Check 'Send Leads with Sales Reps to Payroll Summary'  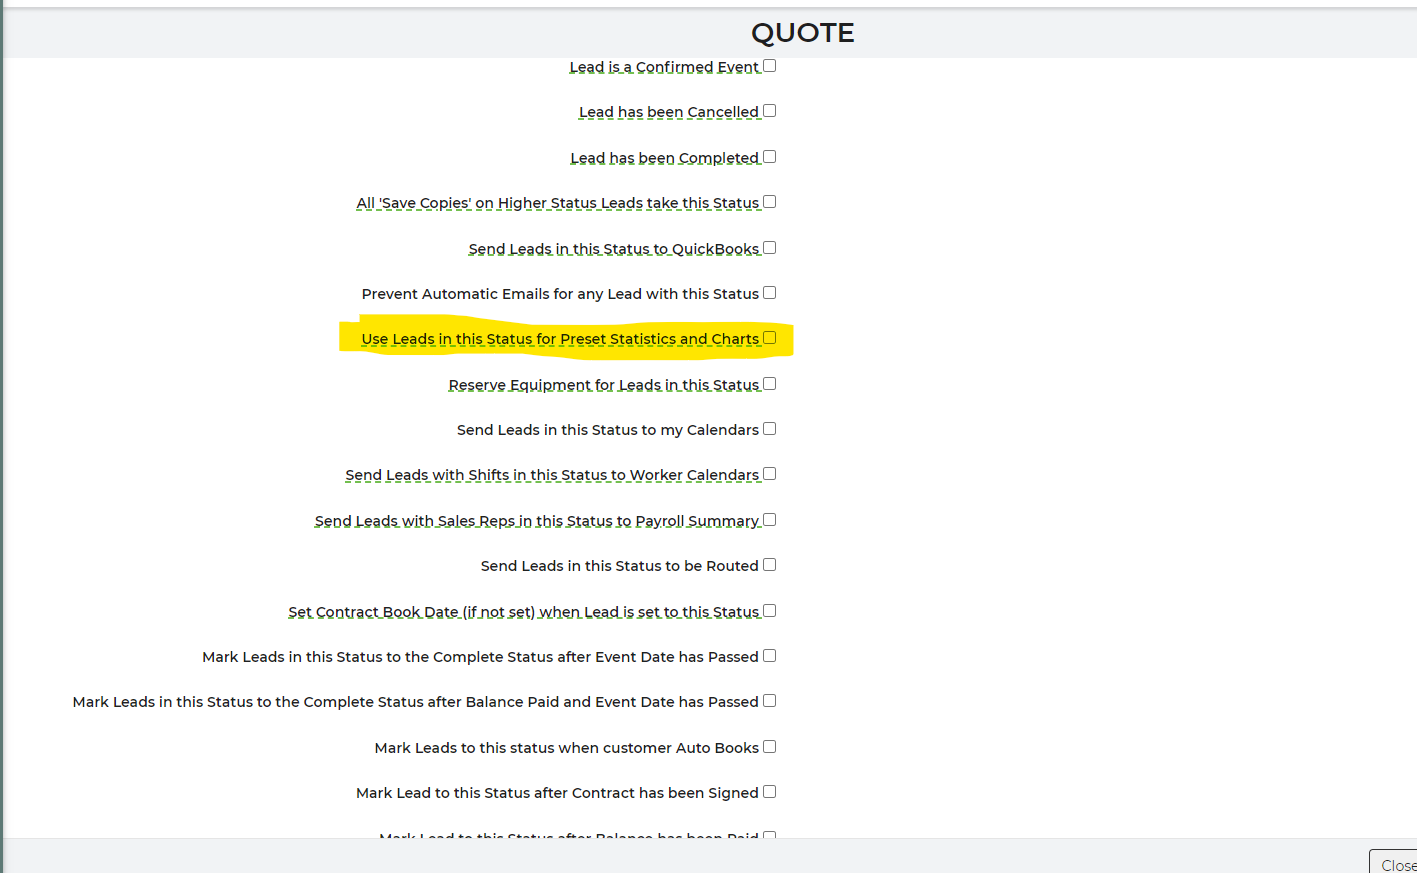click(x=769, y=520)
